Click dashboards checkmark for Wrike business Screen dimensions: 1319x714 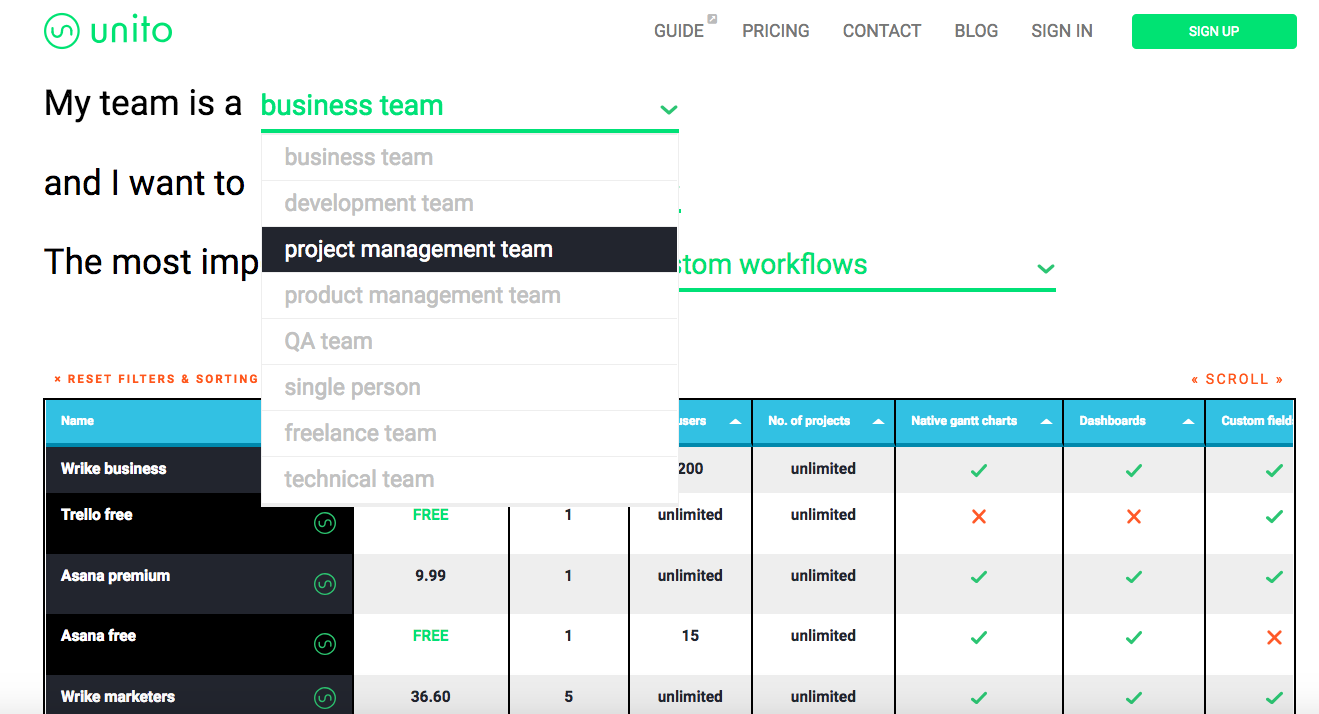click(1134, 470)
